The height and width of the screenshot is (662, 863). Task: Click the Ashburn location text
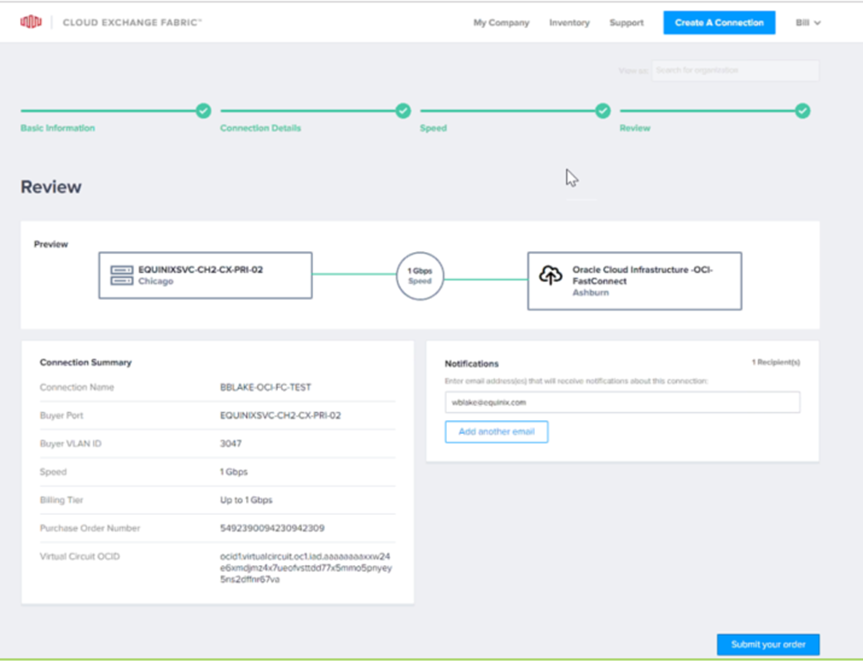pyautogui.click(x=591, y=292)
